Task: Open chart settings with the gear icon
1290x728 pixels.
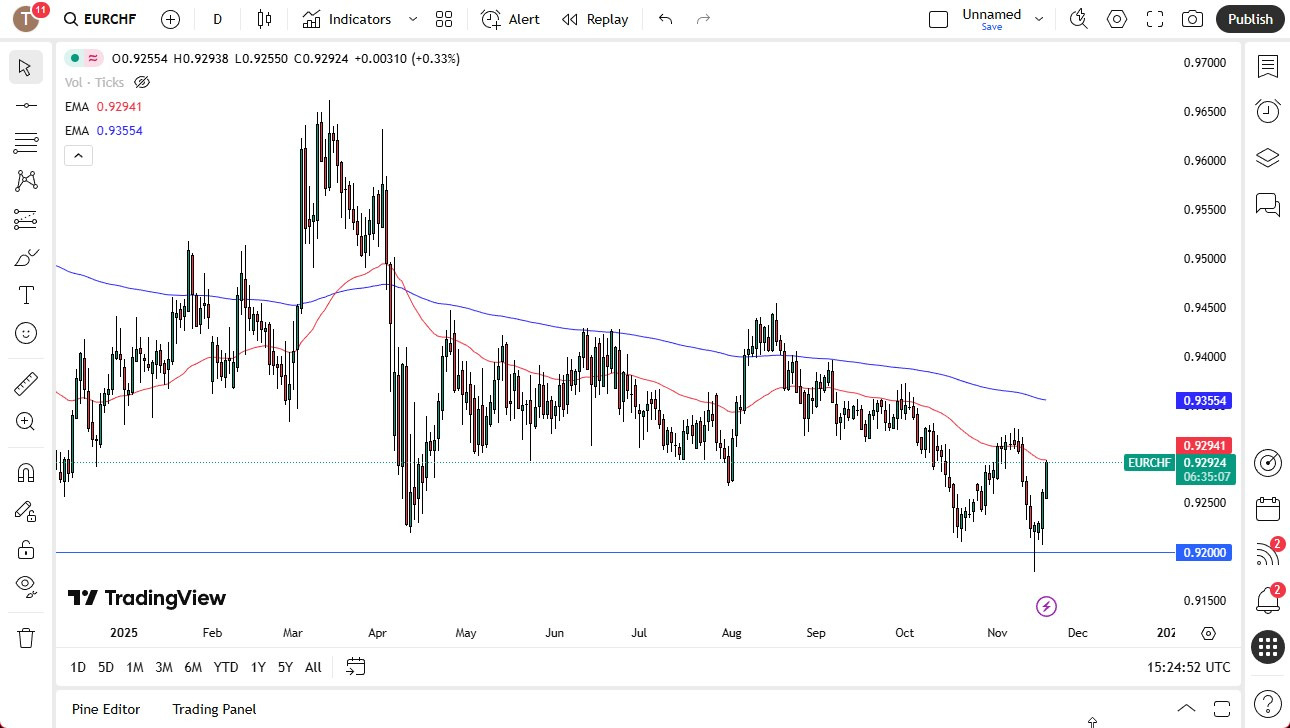Action: pyautogui.click(x=1117, y=18)
